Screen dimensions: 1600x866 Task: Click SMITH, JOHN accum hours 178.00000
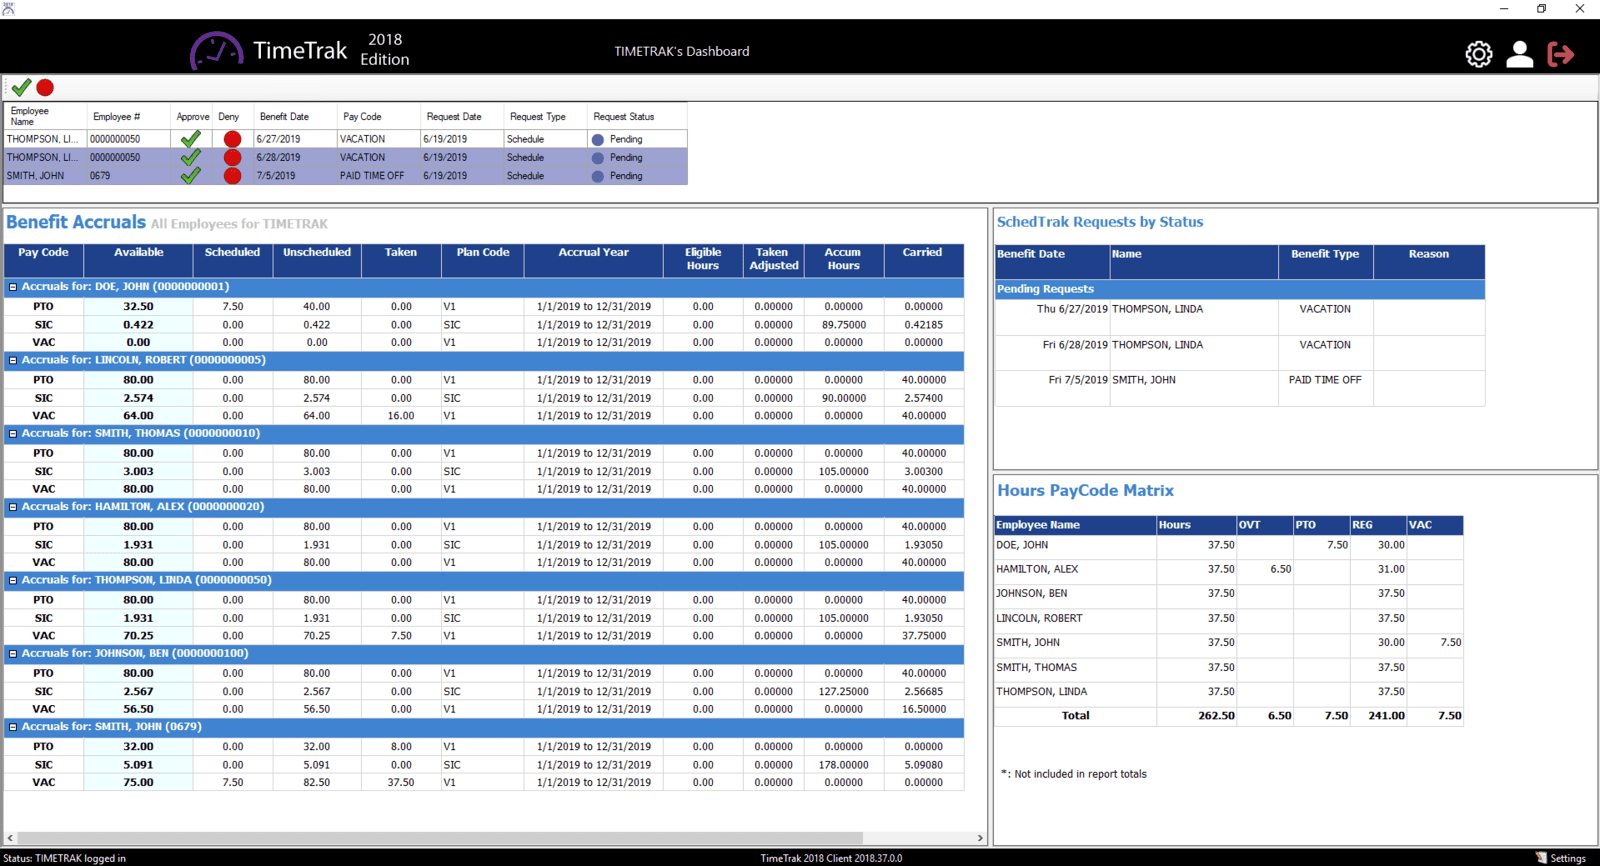[x=843, y=765]
